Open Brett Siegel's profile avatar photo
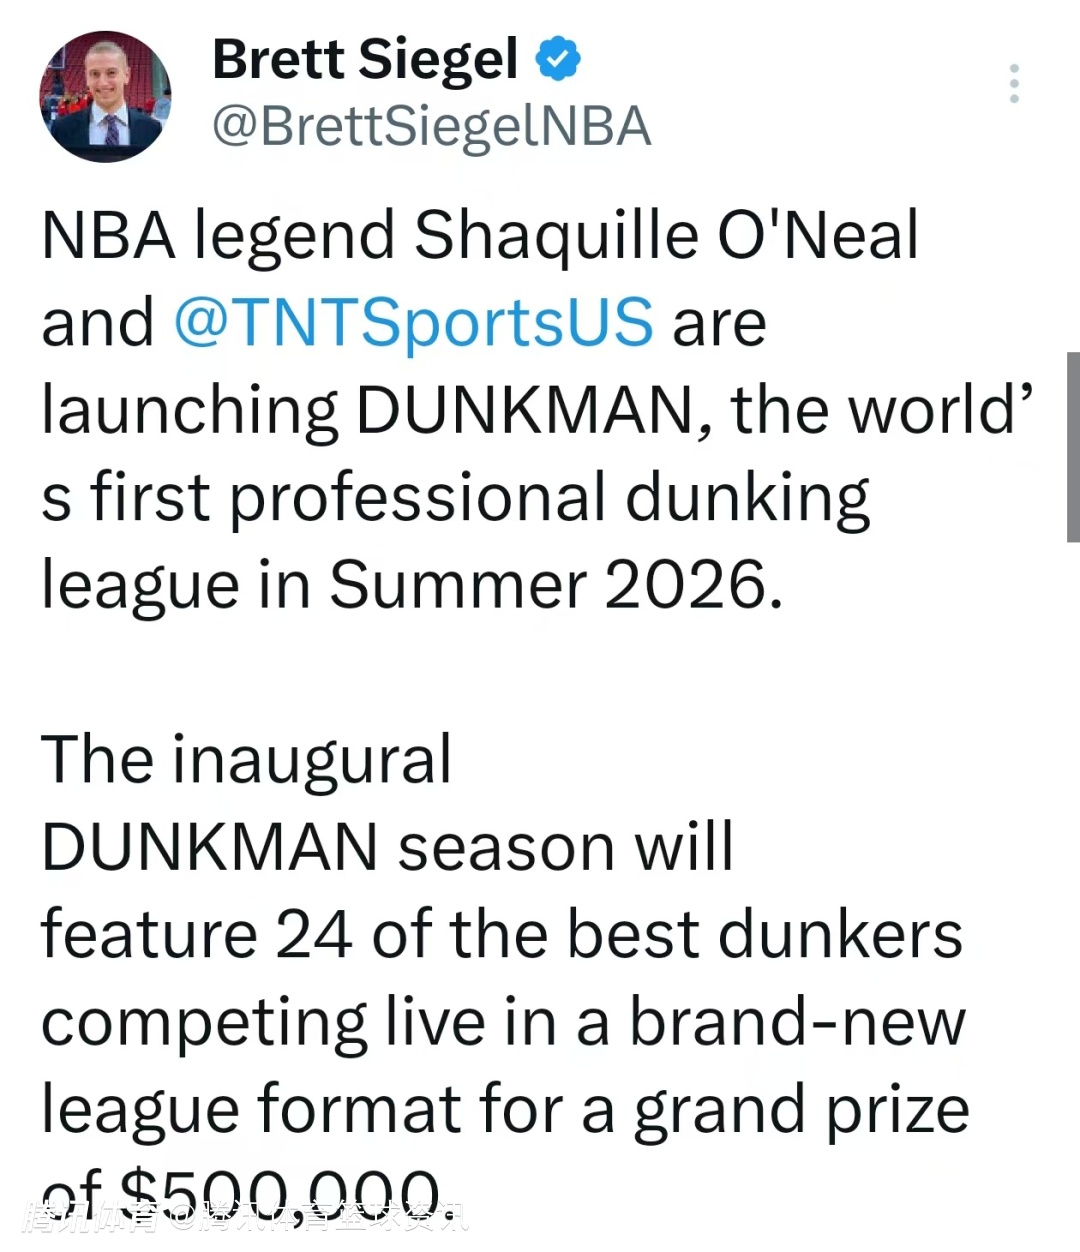 click(105, 96)
